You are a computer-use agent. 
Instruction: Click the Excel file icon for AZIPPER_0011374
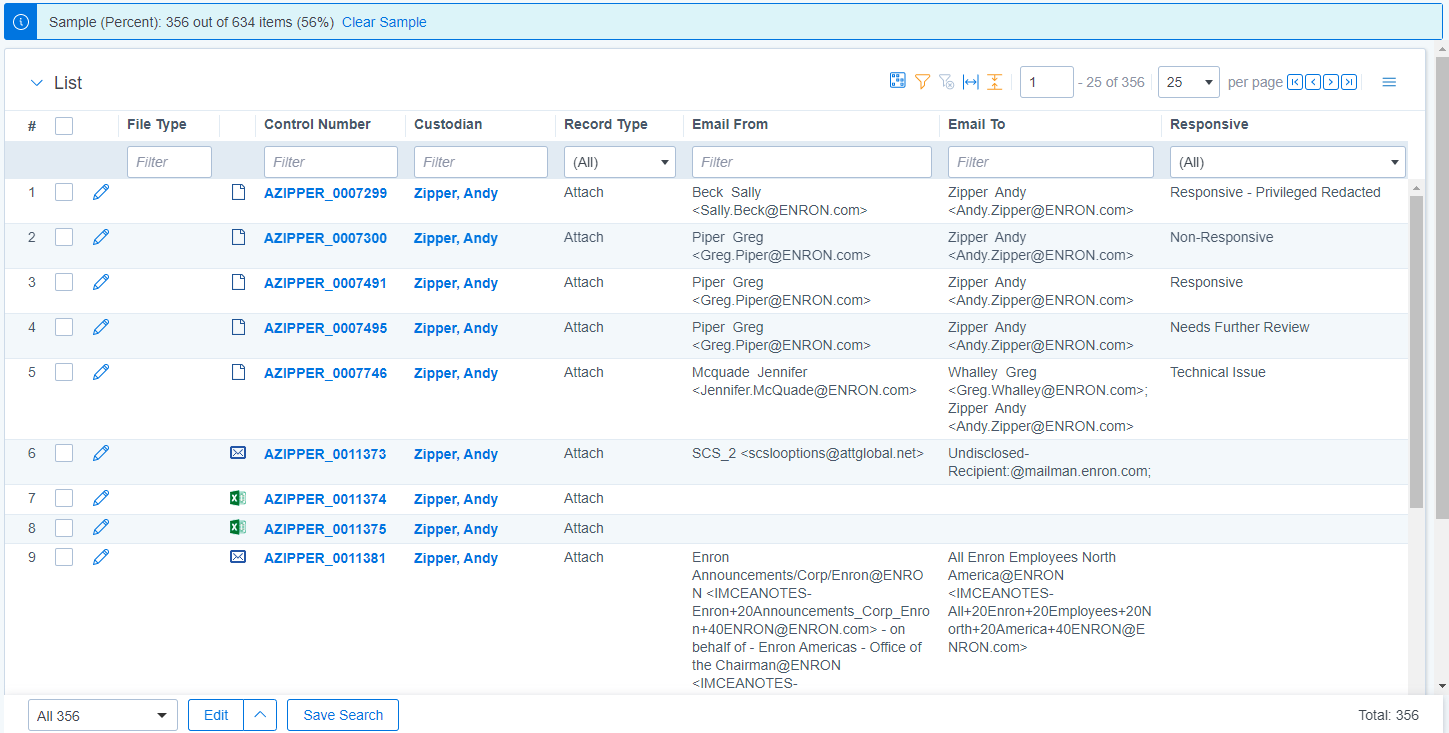(238, 498)
